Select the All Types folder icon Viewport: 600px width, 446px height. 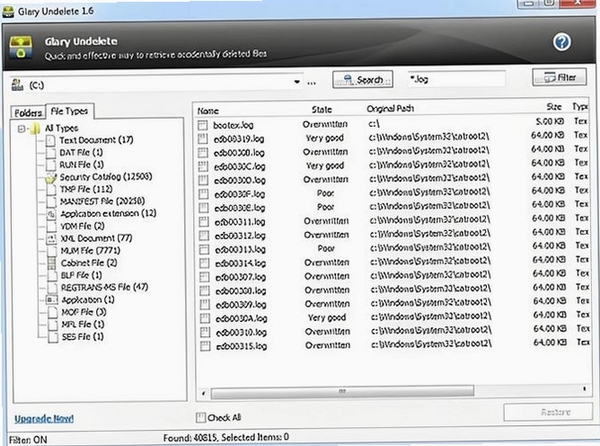35,128
